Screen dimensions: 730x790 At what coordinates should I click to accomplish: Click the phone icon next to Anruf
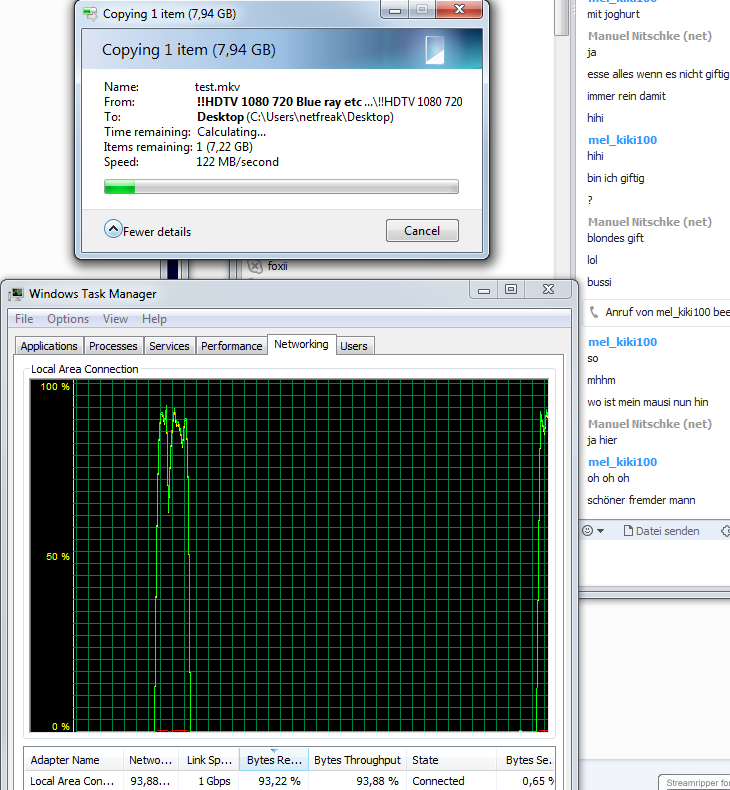(594, 312)
